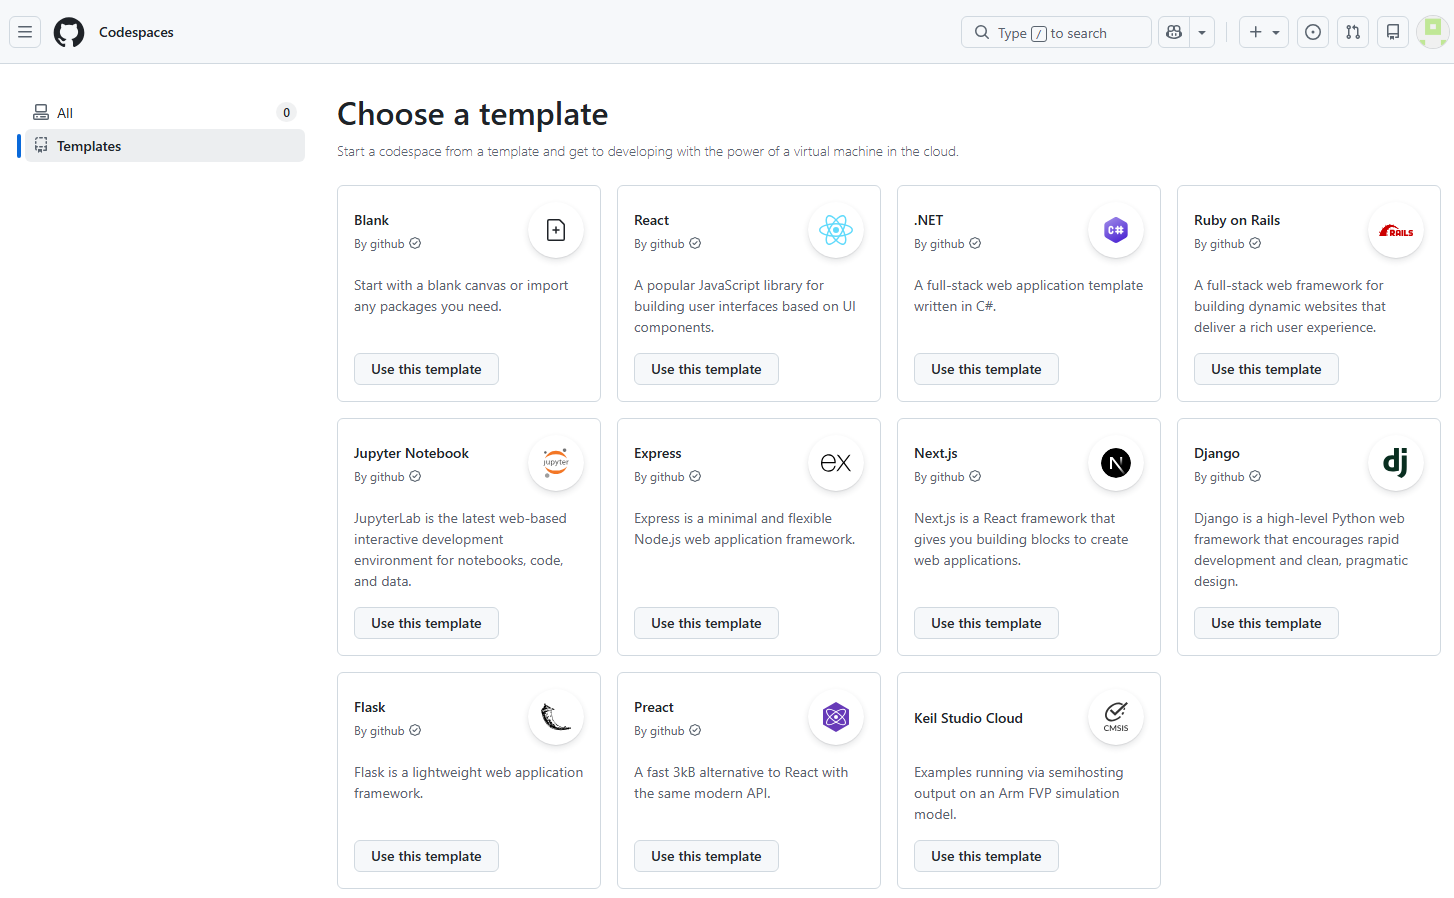1454x898 pixels.
Task: Expand the Copilot dropdown arrow
Action: tap(1202, 32)
